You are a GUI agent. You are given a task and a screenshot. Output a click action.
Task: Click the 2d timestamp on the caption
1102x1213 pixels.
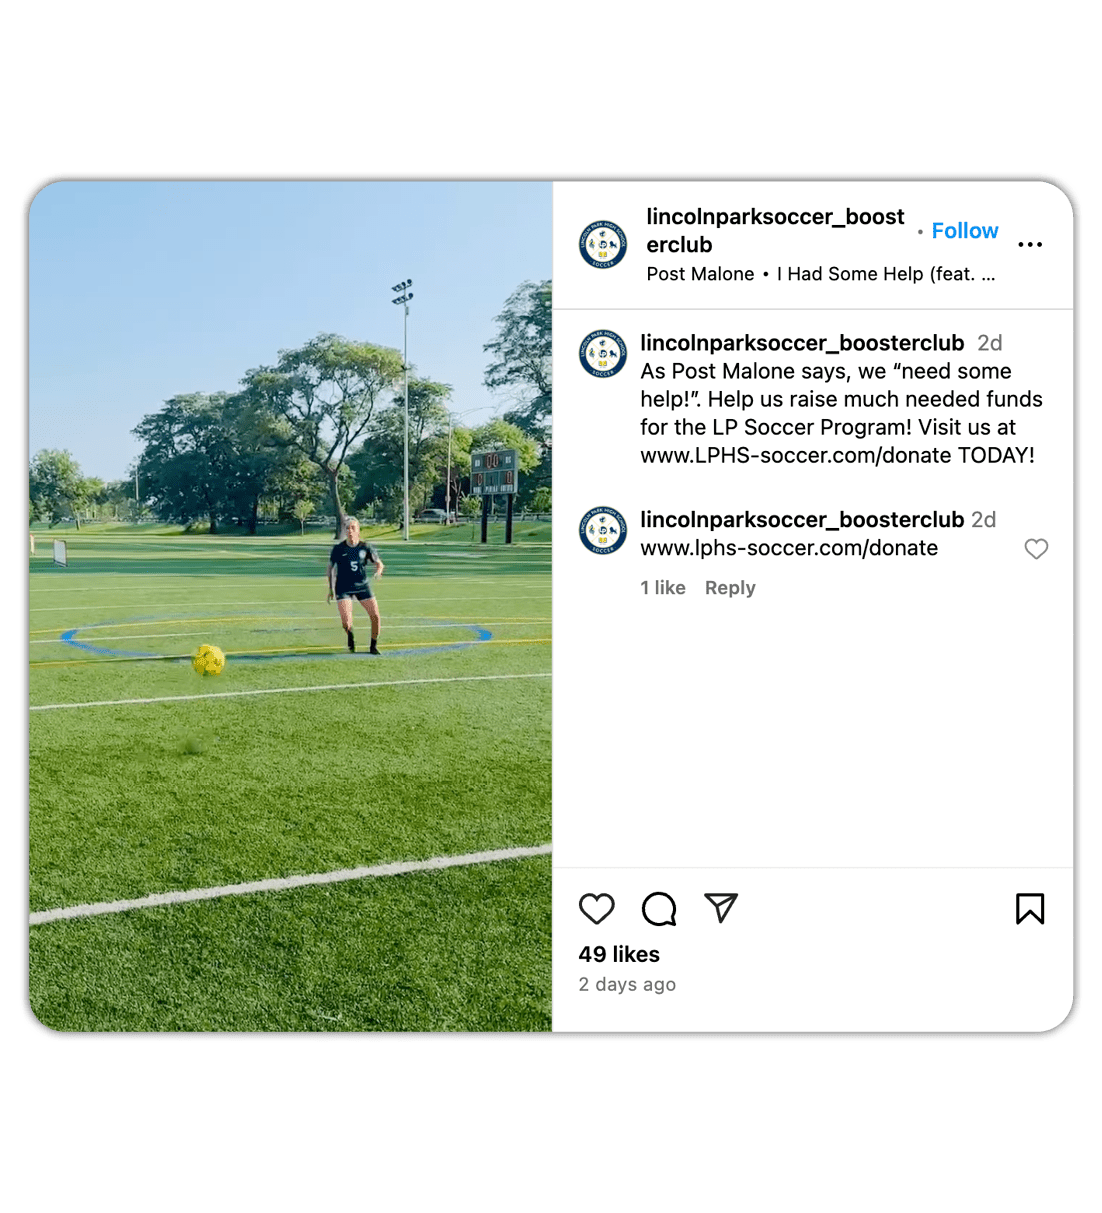pos(990,343)
